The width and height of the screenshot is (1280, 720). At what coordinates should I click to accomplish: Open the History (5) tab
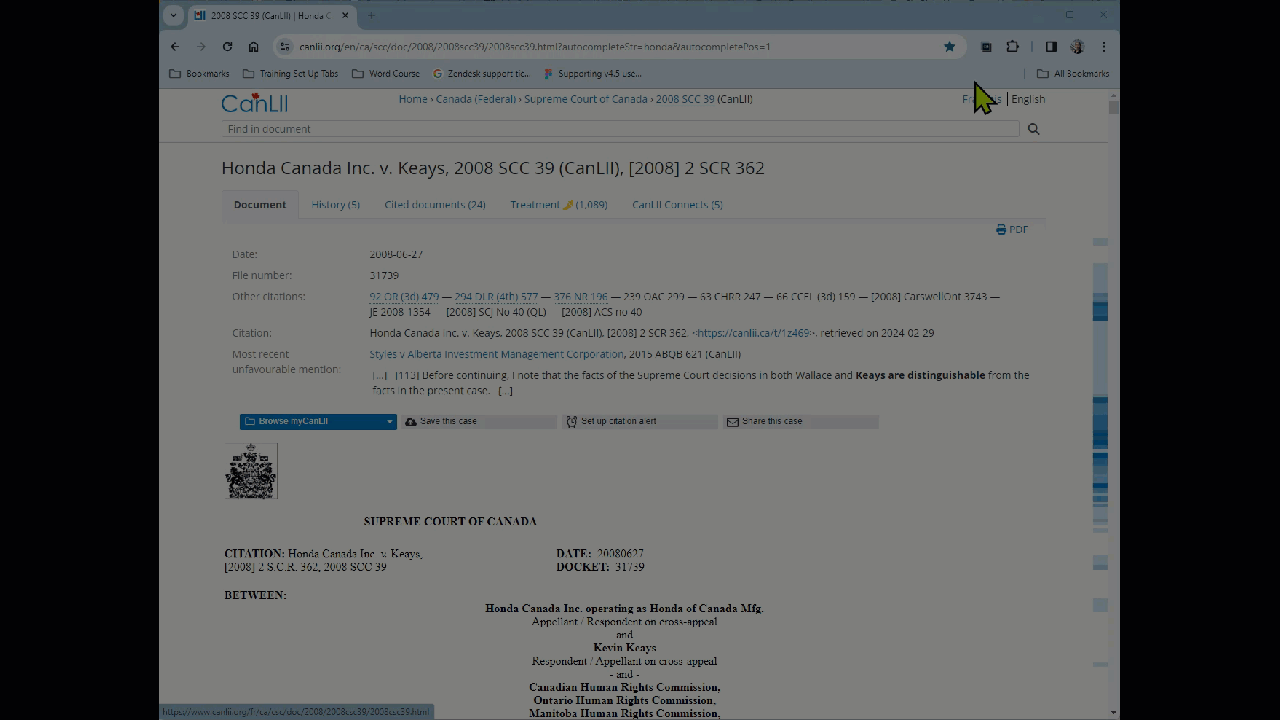coord(335,205)
